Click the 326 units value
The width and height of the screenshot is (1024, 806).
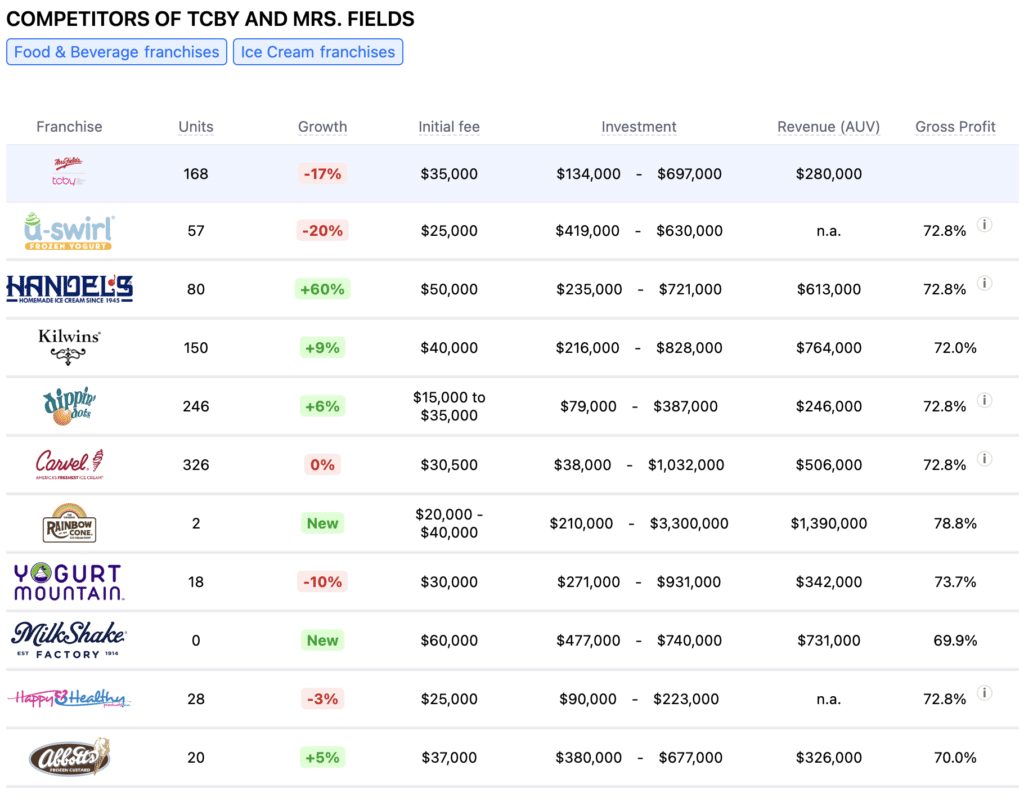point(196,465)
